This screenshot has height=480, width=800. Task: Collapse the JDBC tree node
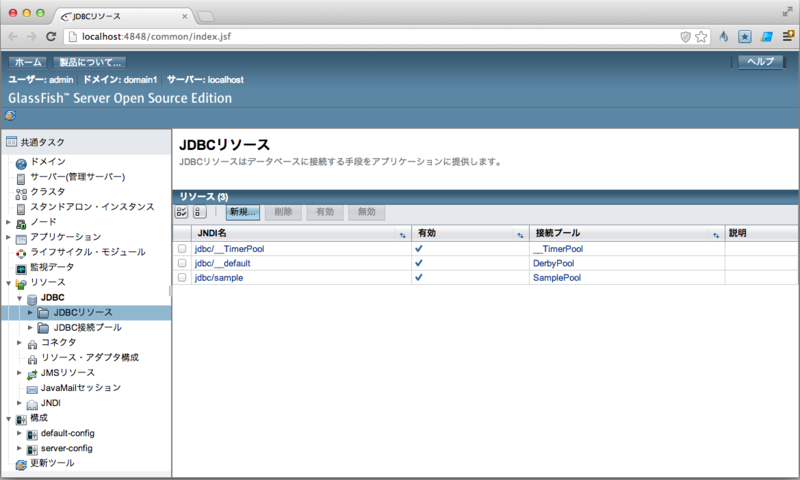(20, 298)
